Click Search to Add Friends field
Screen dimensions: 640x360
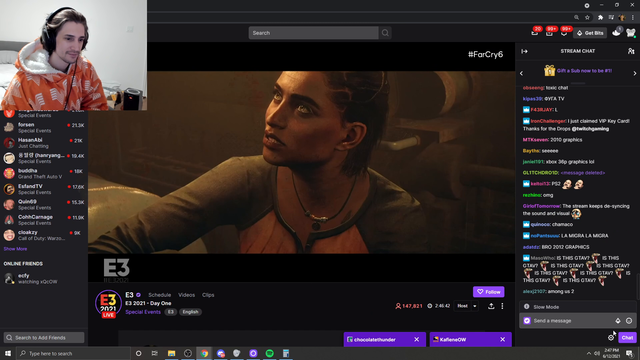click(x=44, y=338)
